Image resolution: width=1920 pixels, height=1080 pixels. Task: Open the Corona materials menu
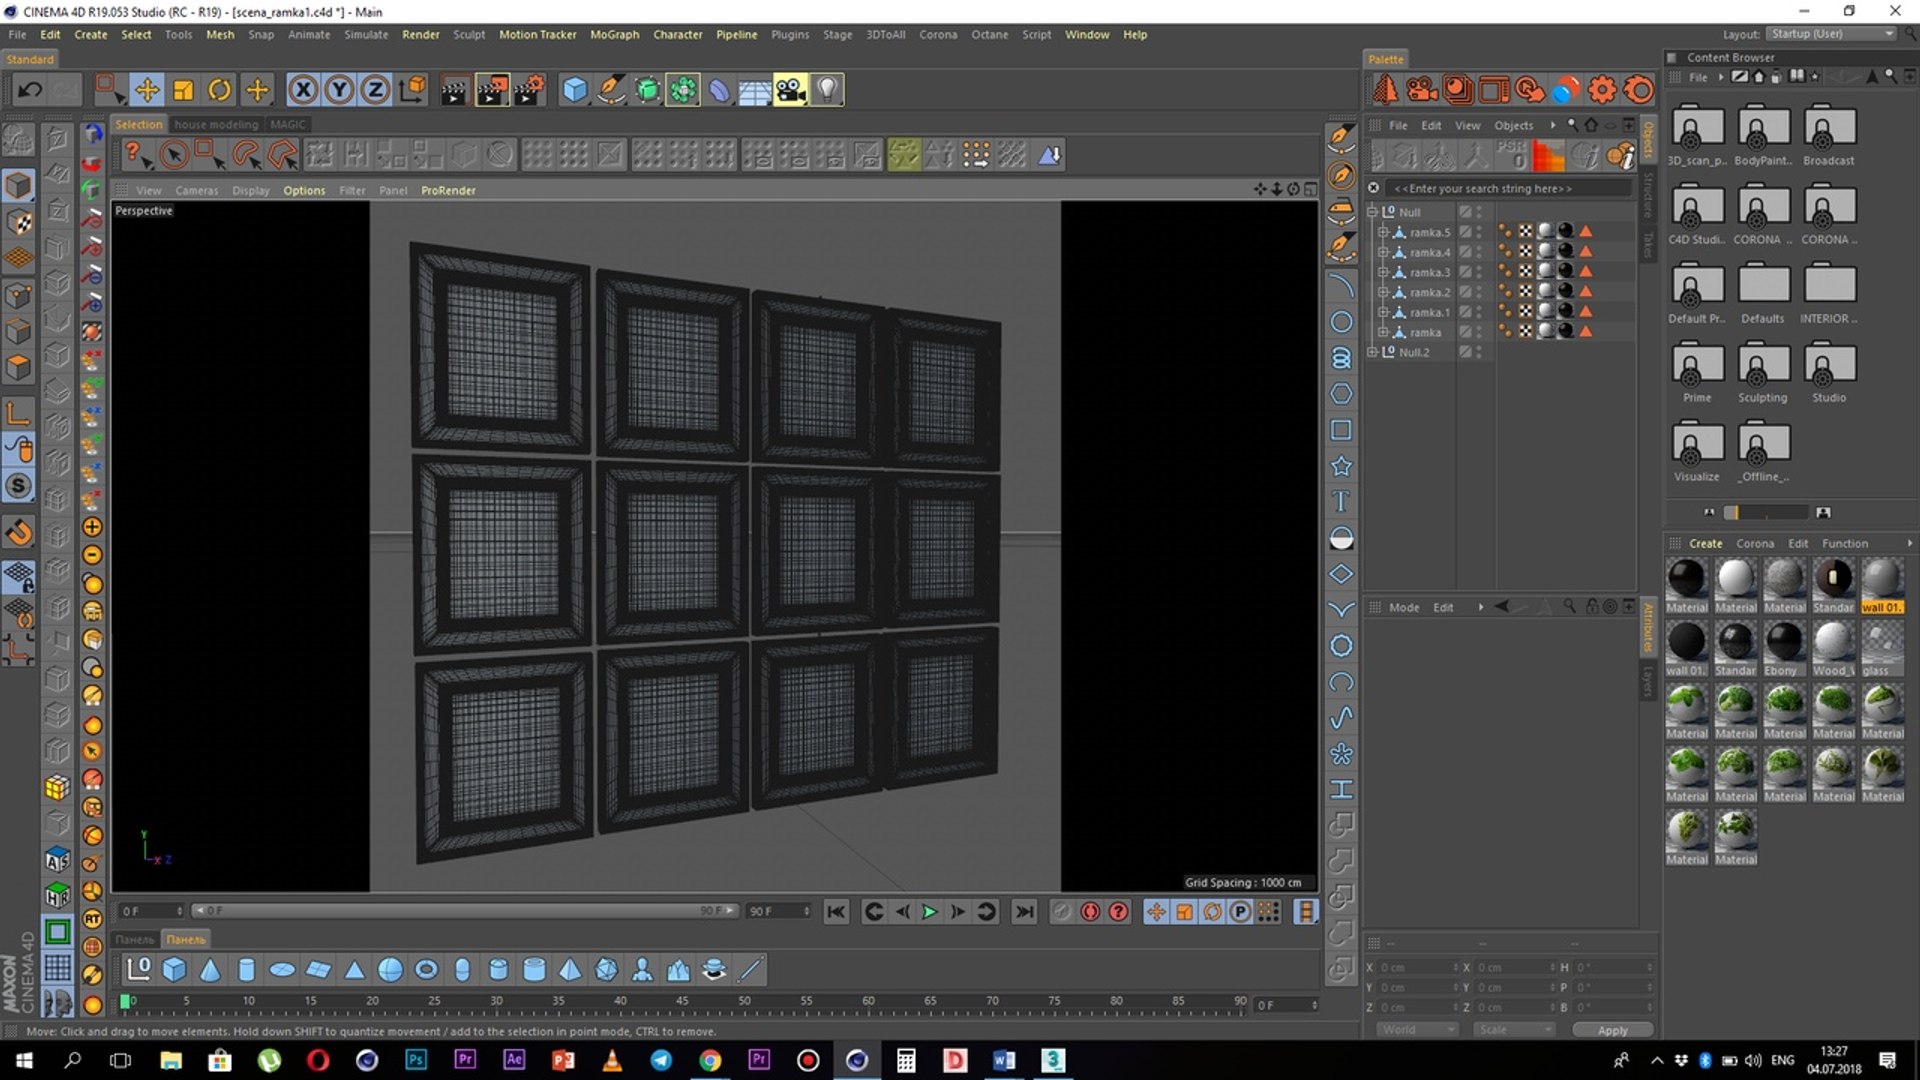(x=1755, y=543)
